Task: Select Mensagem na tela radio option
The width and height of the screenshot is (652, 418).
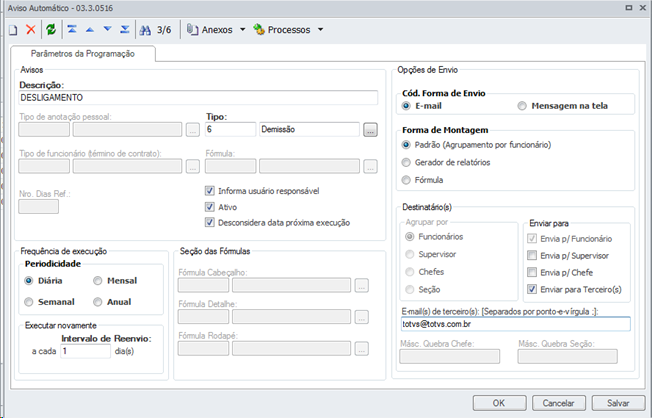Action: tap(522, 106)
